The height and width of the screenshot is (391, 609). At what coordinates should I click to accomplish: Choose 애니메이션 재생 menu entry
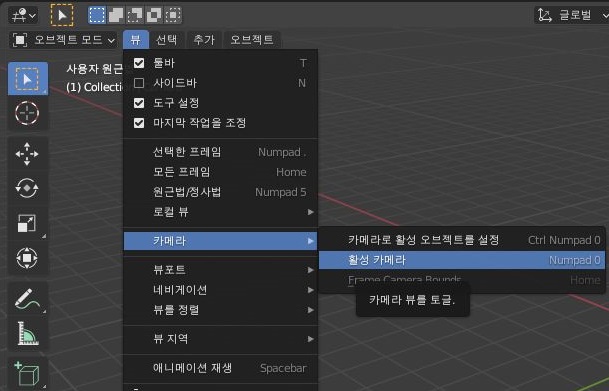221,368
